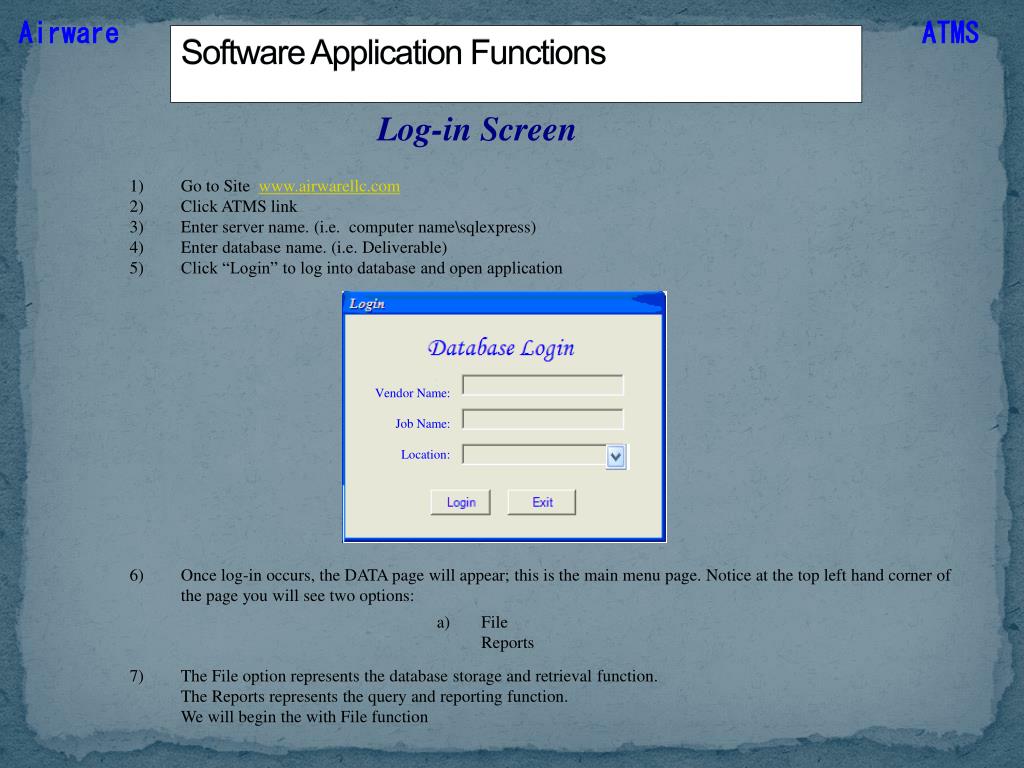
Task: Click 'We will begin the with File function'
Action: pos(304,717)
